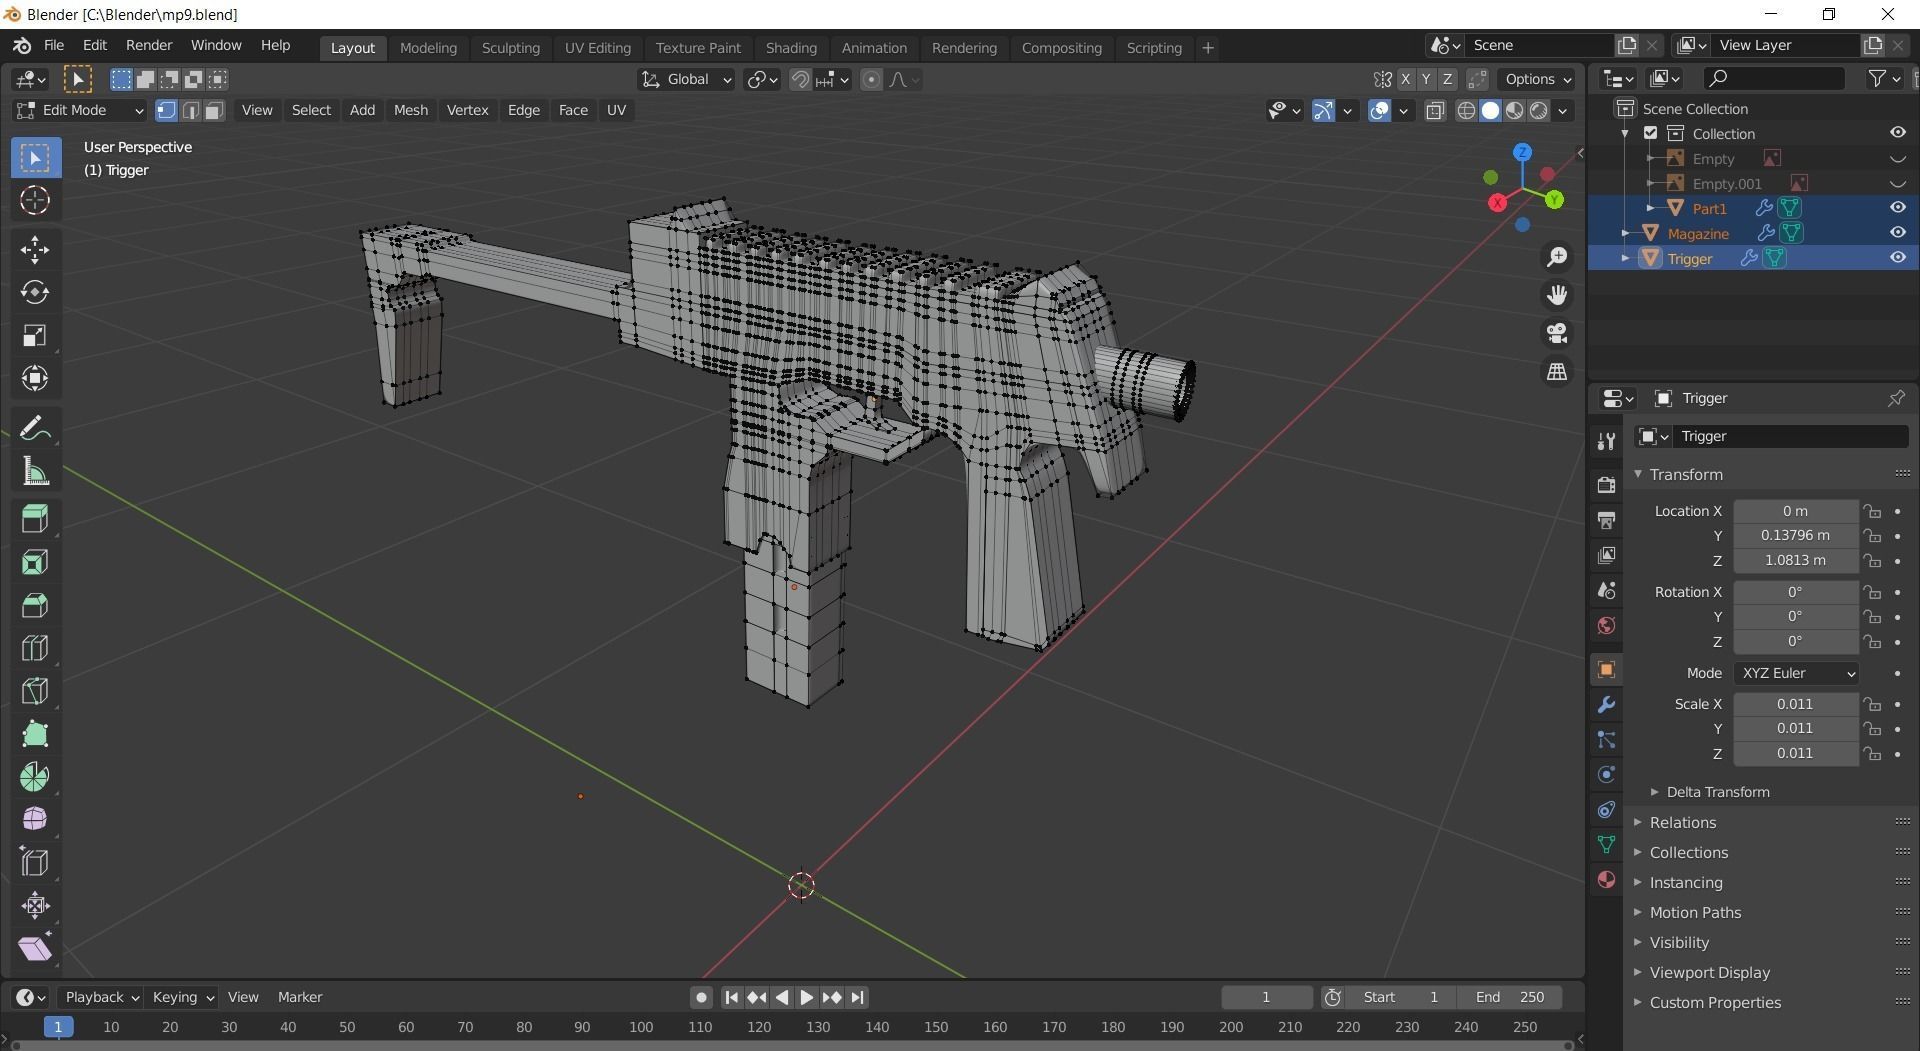Toggle X-Ray mode in the viewport header
The image size is (1920, 1051).
tap(1435, 111)
